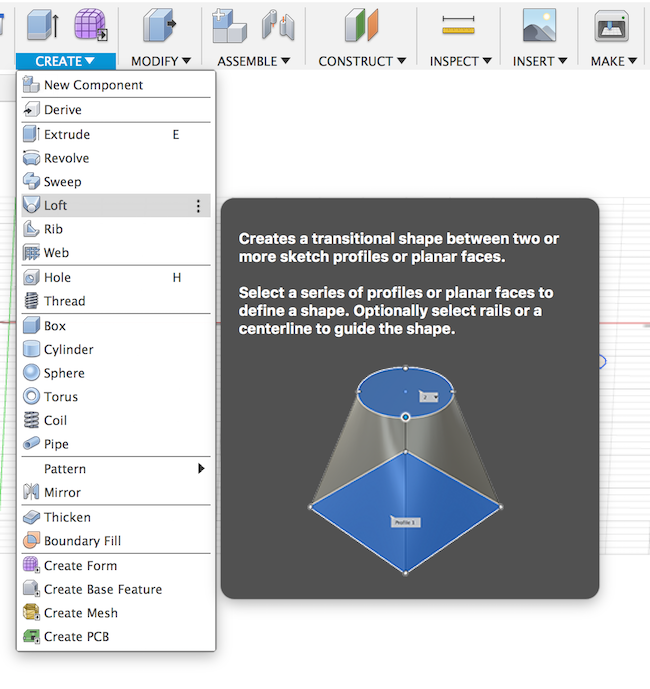The image size is (650, 689).
Task: Open the ASSEMBLE dropdown menu
Action: point(254,61)
